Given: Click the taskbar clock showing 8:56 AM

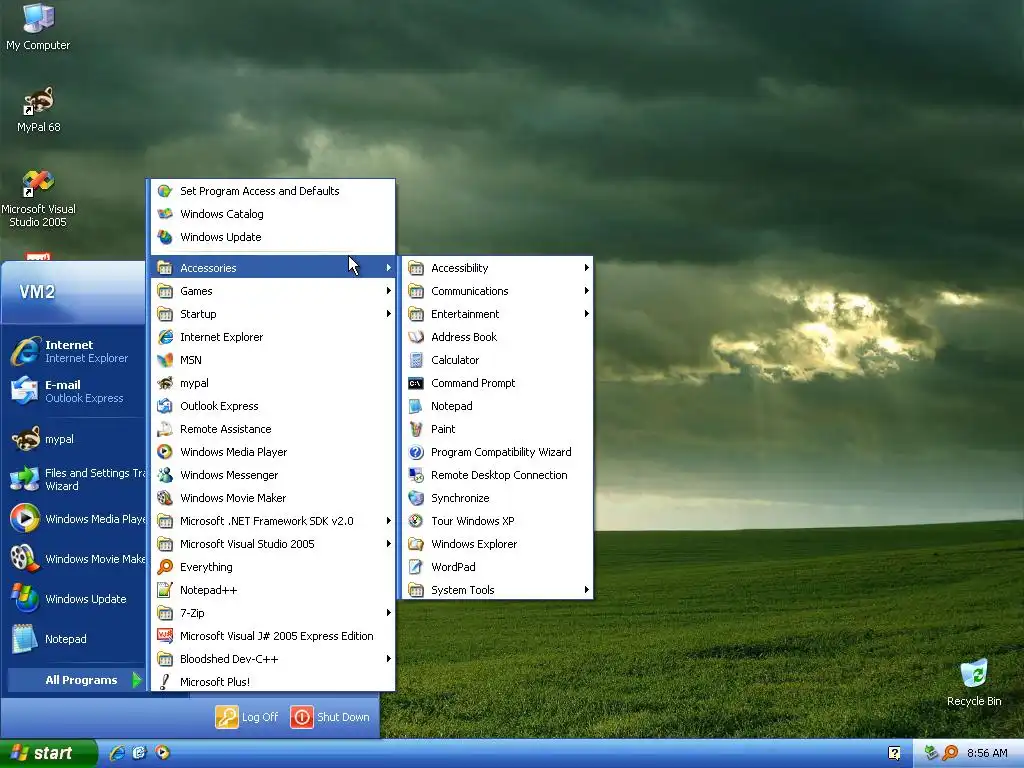Looking at the screenshot, I should [987, 754].
